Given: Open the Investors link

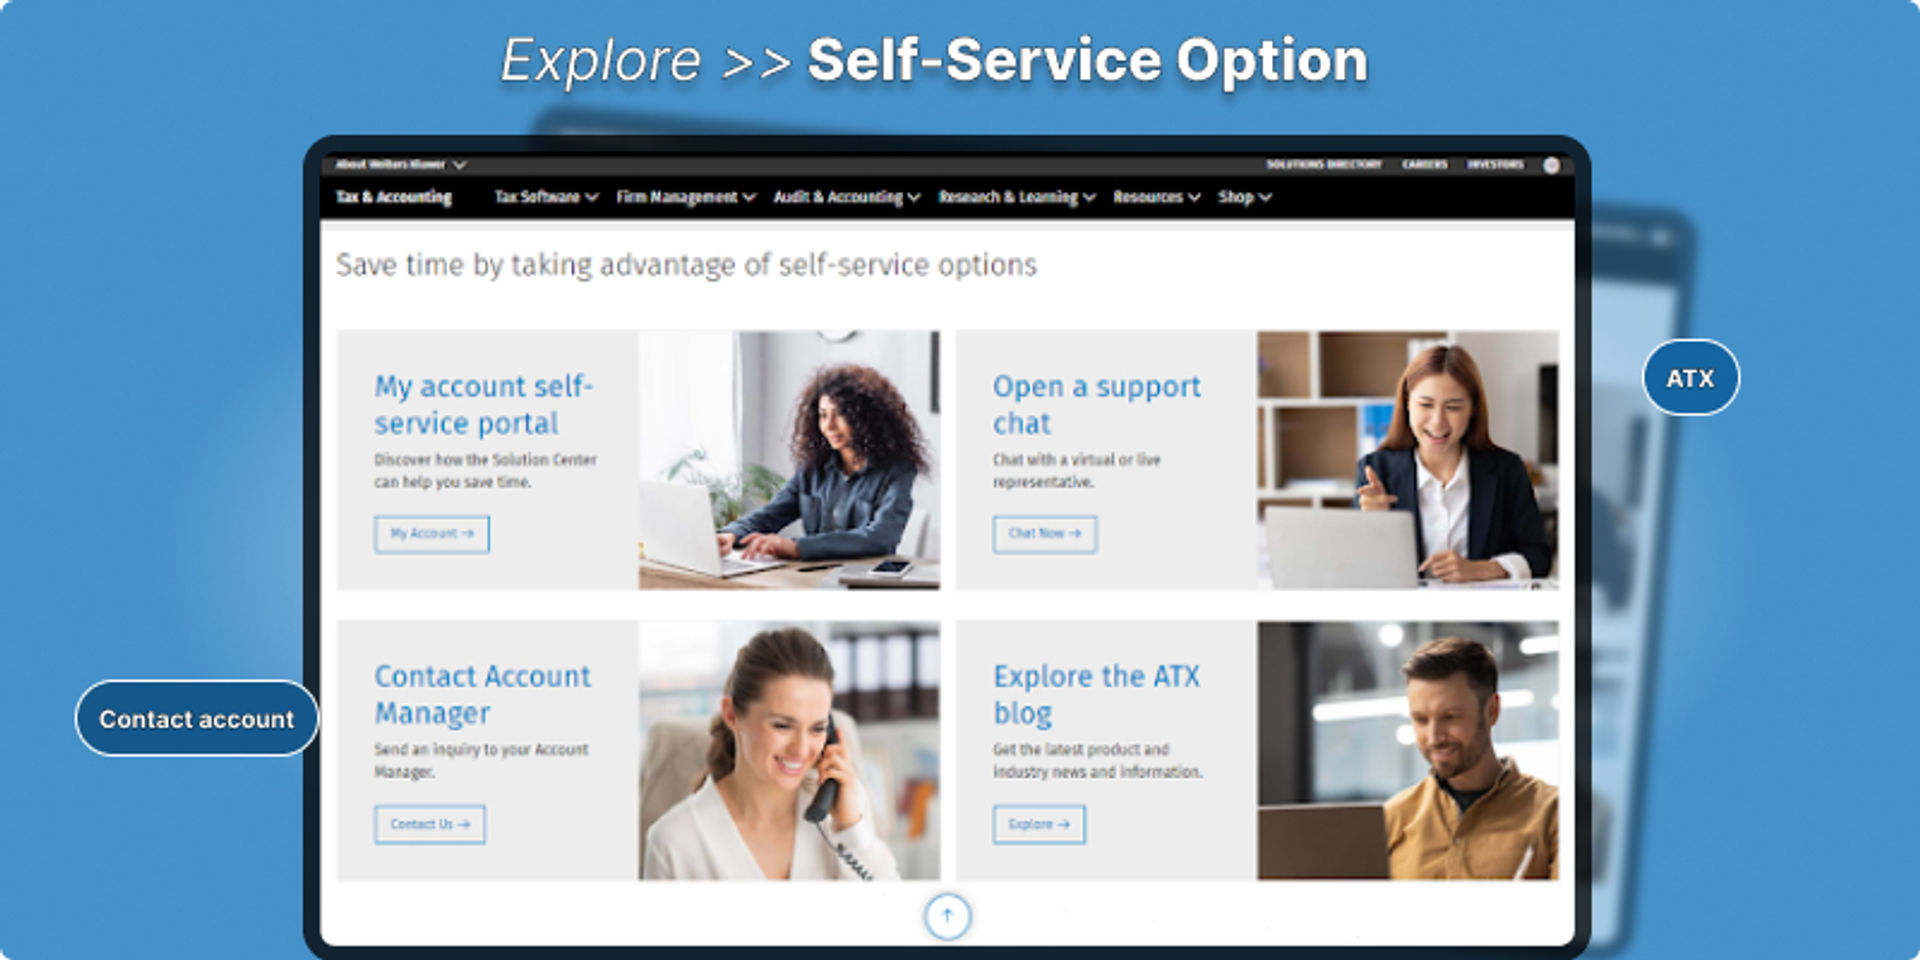Looking at the screenshot, I should [x=1496, y=165].
